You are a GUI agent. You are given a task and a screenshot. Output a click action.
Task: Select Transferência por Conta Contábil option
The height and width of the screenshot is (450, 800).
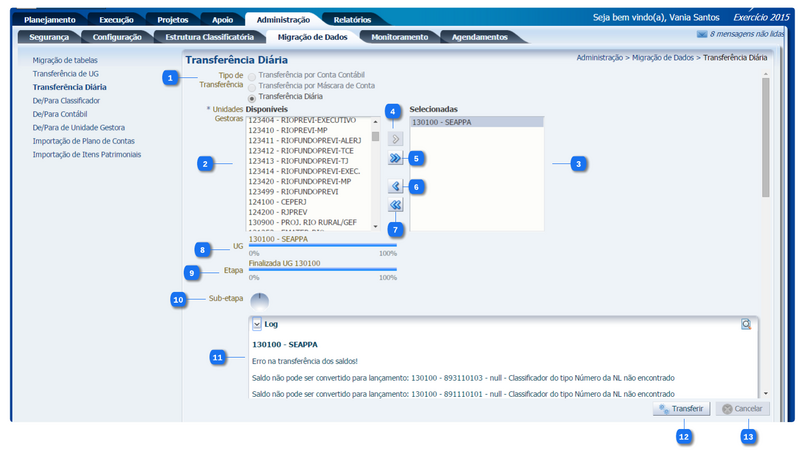[x=252, y=76]
